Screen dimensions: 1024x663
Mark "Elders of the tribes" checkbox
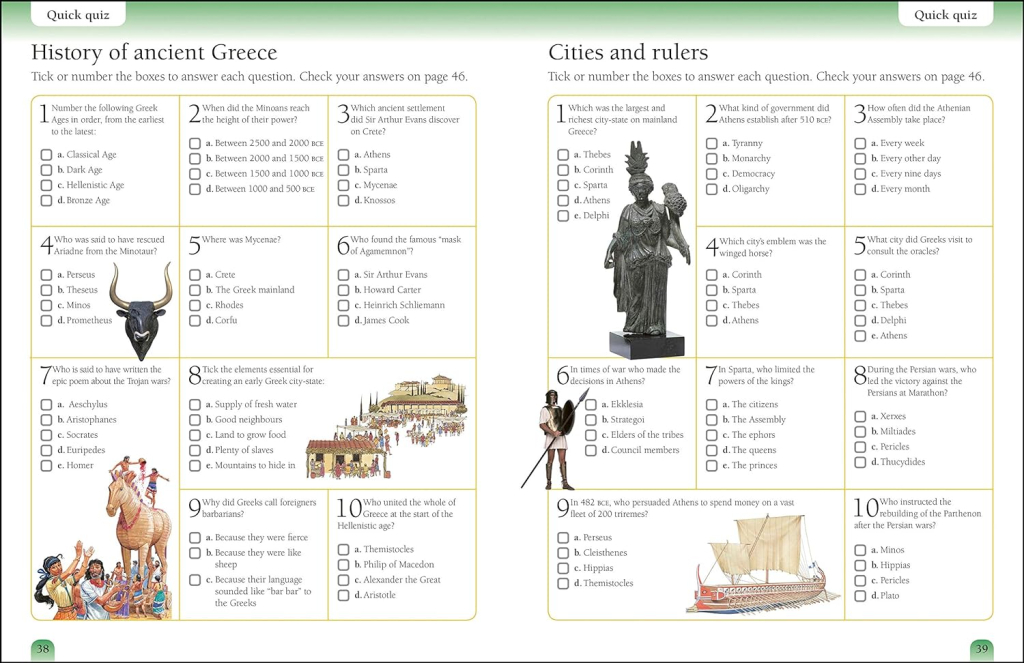(x=591, y=435)
